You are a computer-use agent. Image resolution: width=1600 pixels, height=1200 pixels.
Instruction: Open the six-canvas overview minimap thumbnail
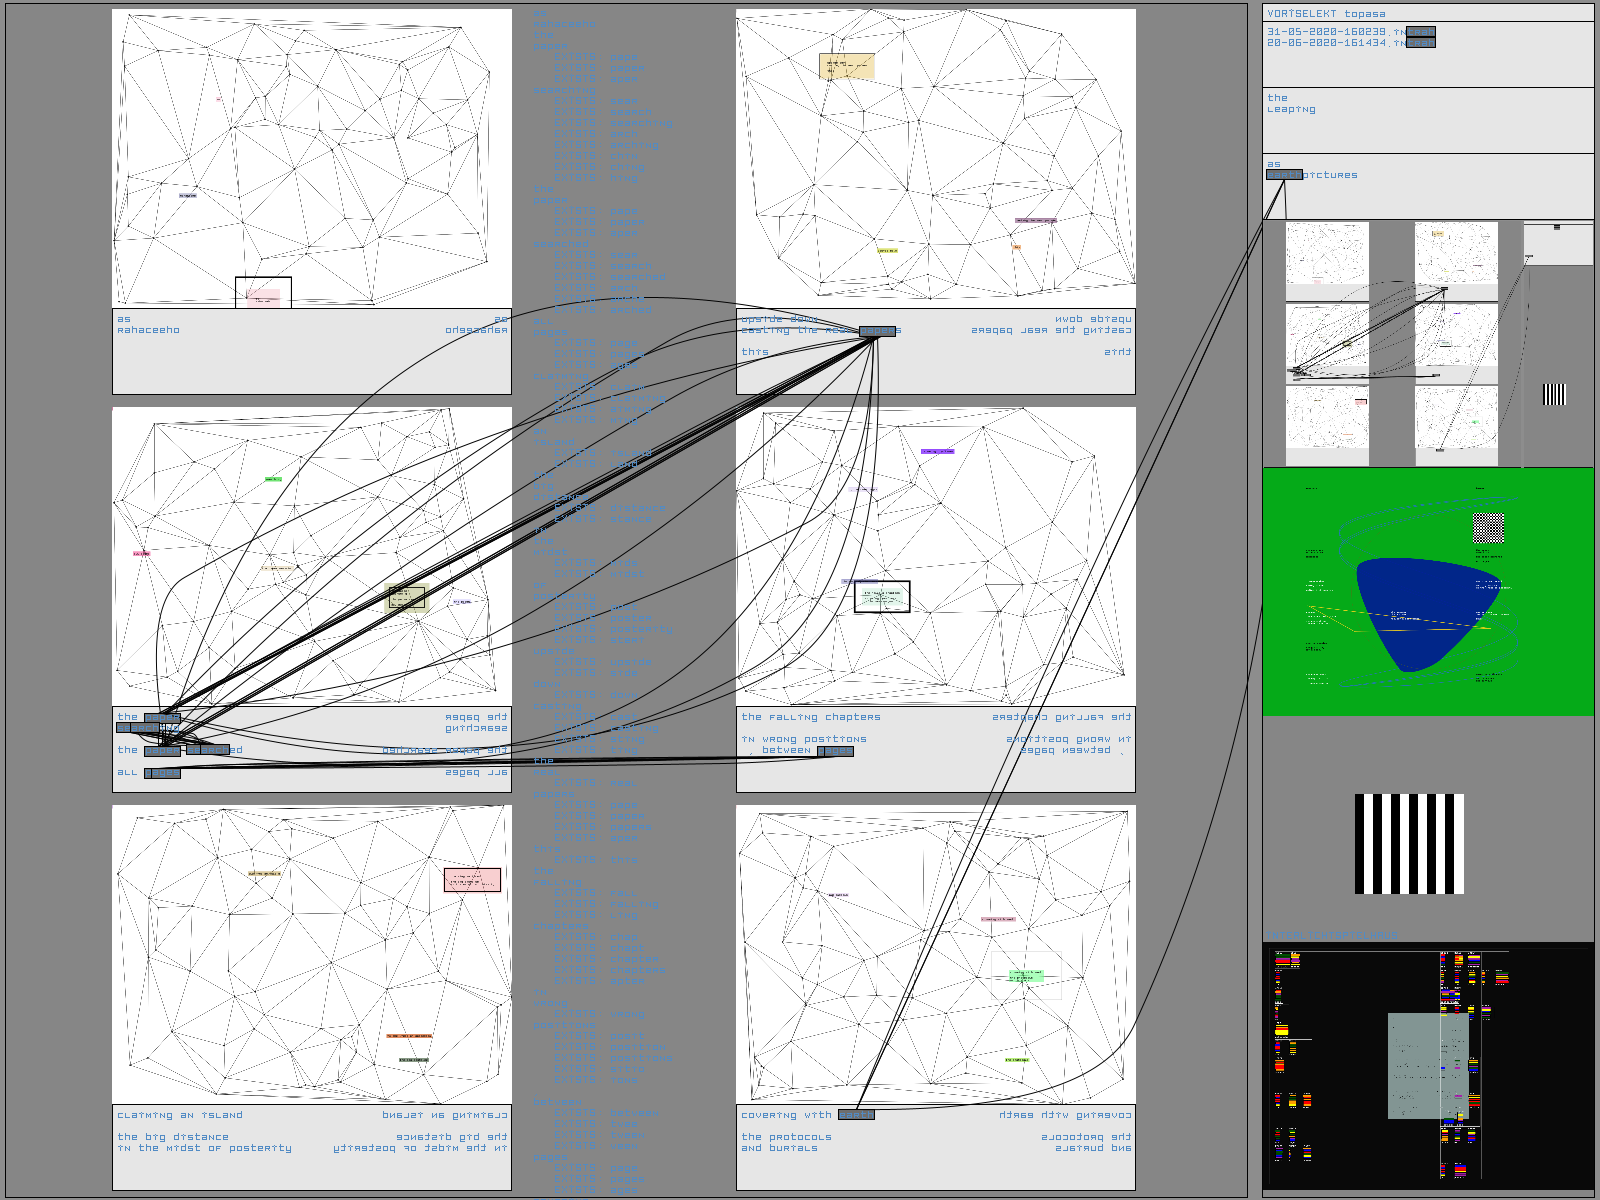pyautogui.click(x=1391, y=343)
